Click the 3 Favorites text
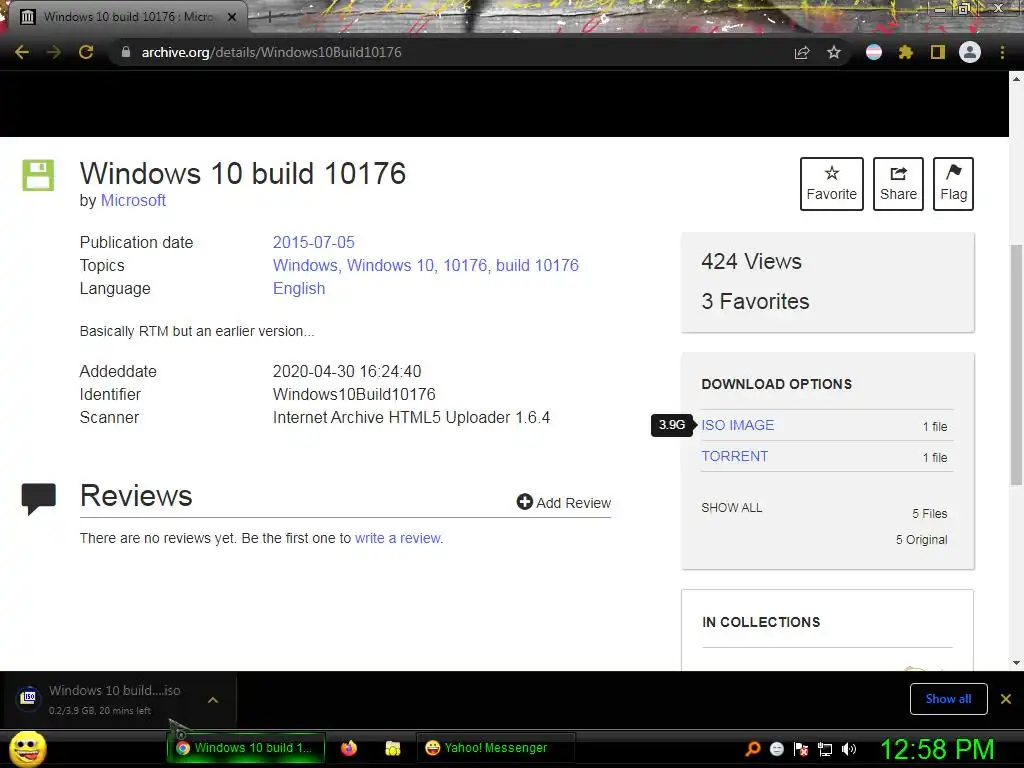Image resolution: width=1024 pixels, height=768 pixels. click(755, 301)
